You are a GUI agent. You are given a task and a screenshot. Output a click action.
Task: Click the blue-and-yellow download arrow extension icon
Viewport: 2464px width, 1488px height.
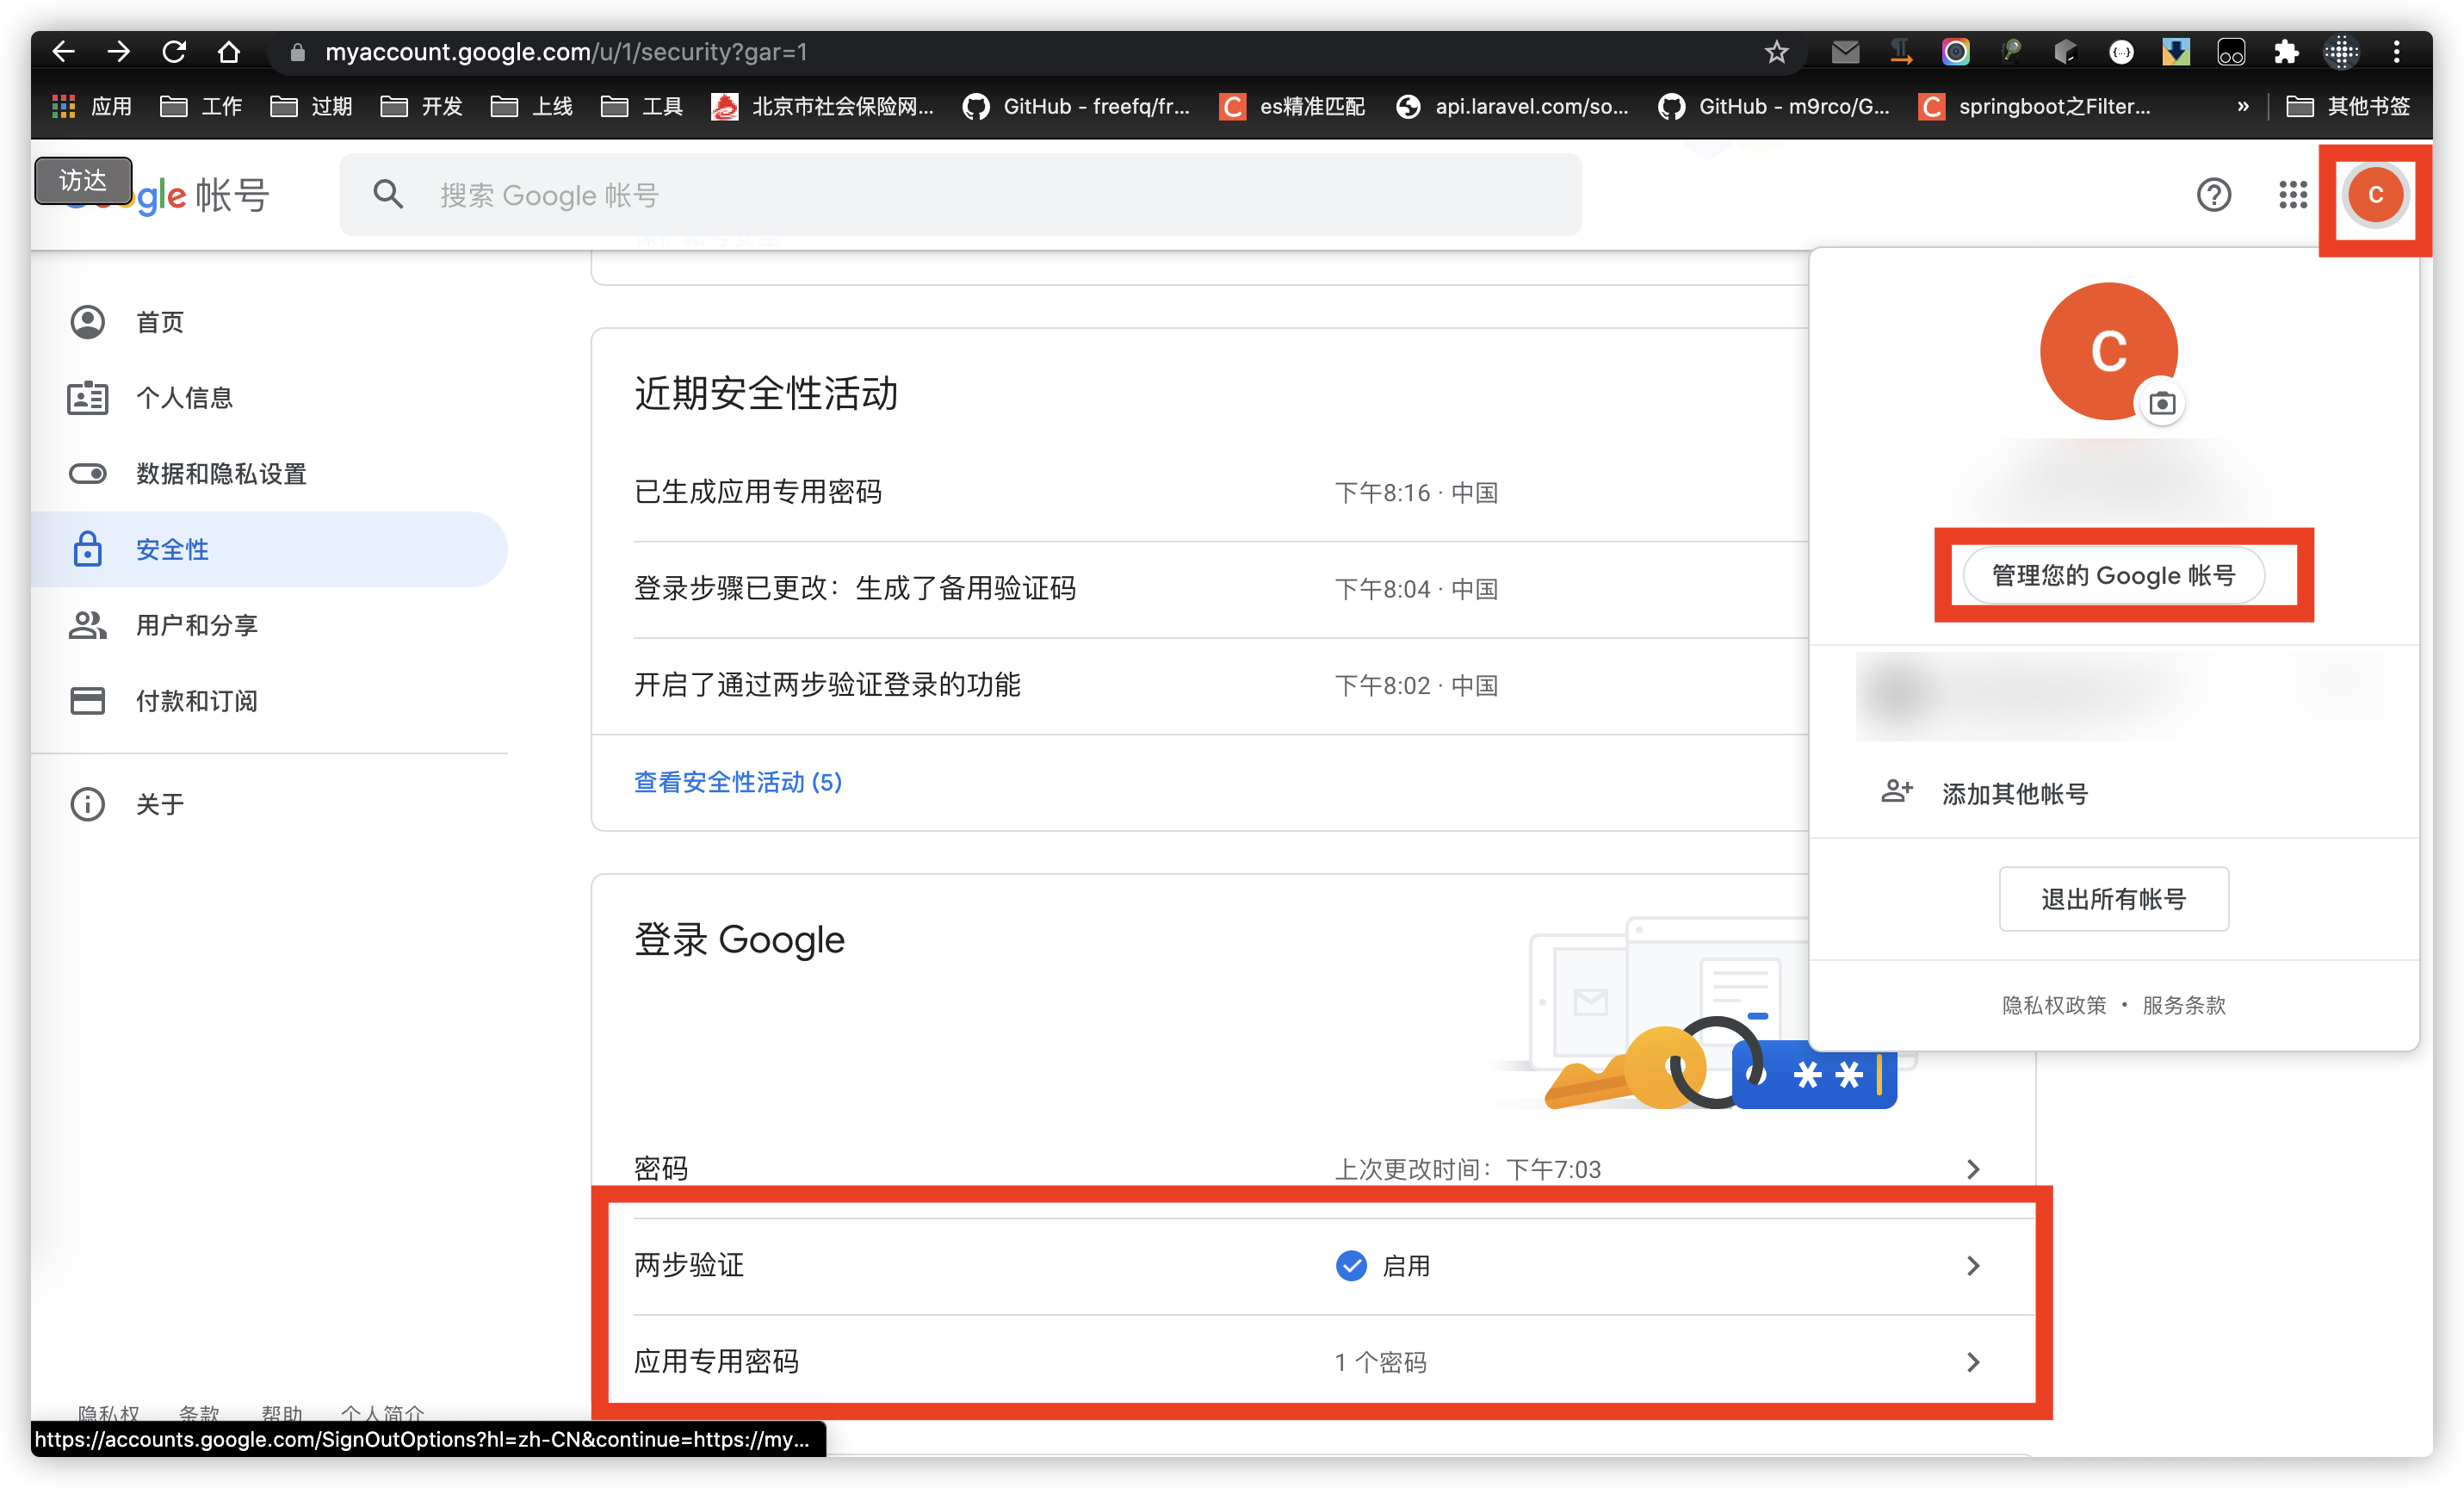click(2175, 52)
